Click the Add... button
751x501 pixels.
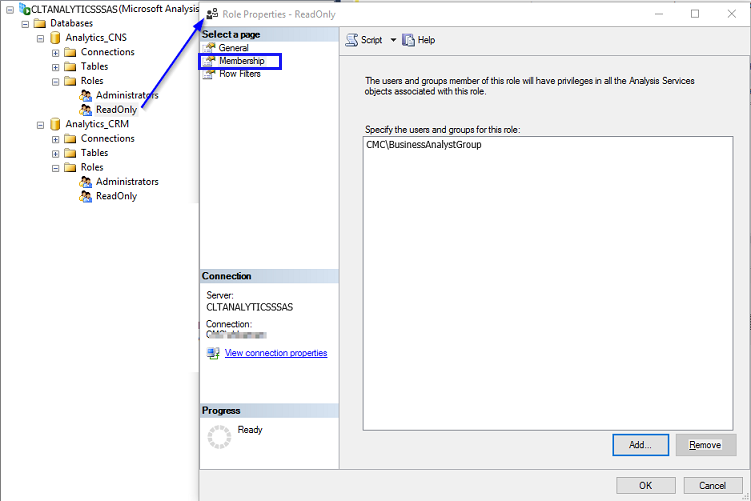641,445
